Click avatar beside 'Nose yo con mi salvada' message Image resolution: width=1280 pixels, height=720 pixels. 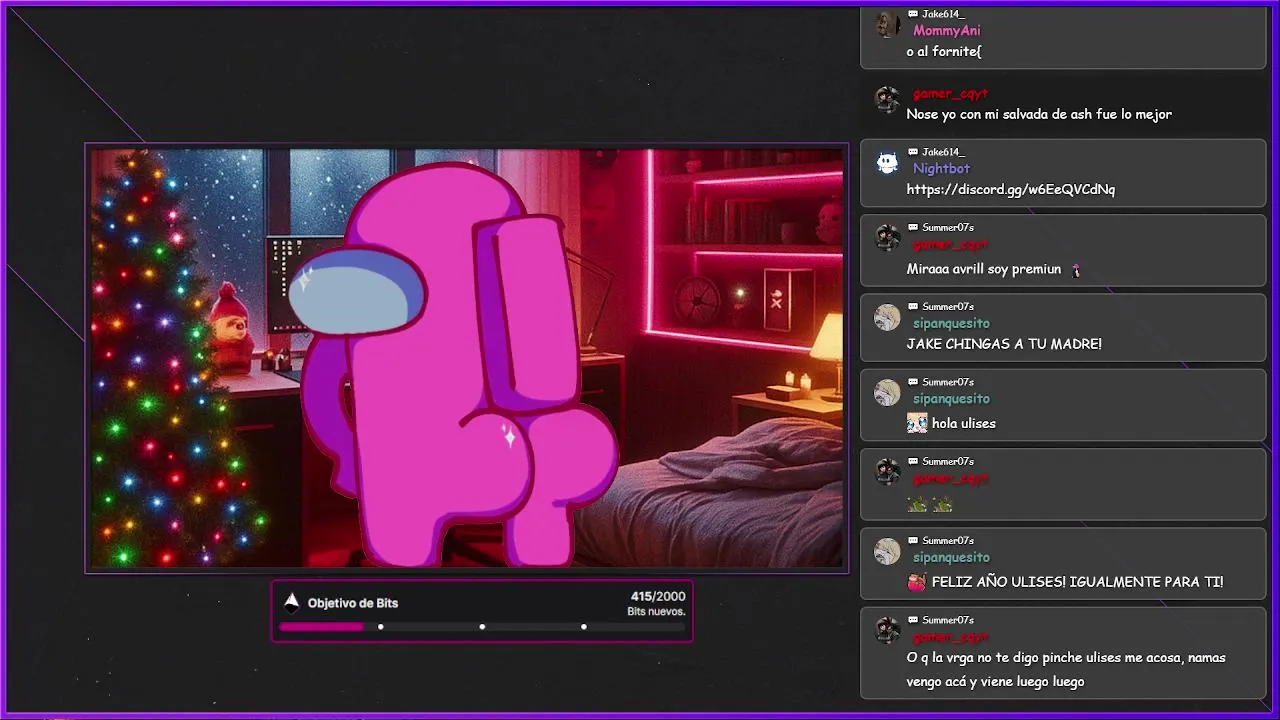point(887,99)
